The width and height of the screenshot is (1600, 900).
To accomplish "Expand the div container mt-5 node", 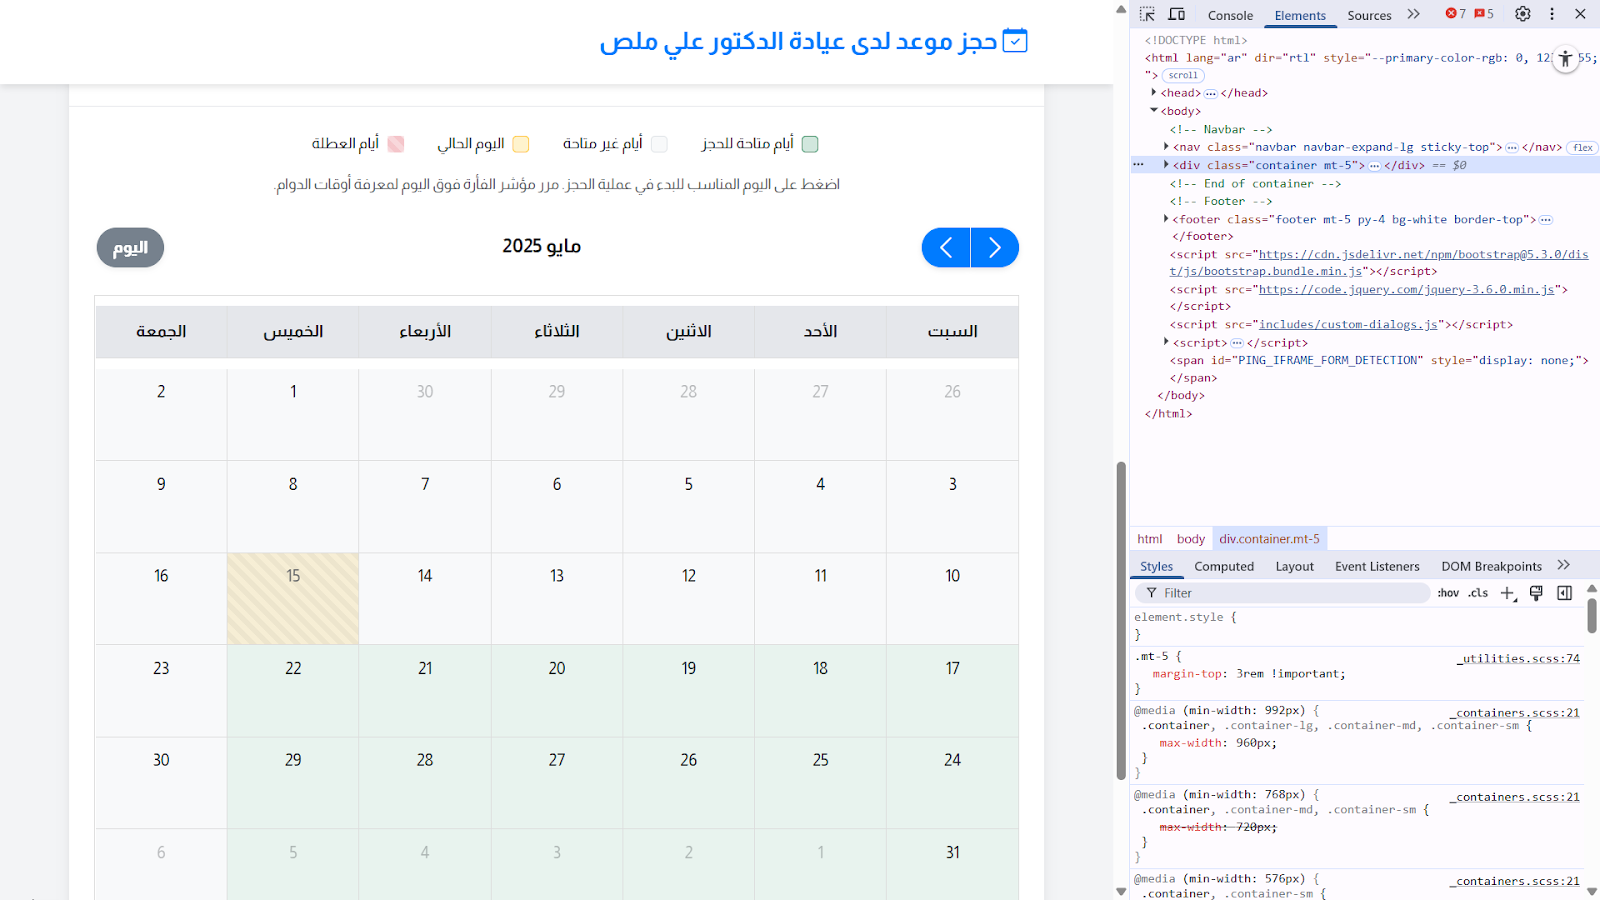I will click(1166, 165).
